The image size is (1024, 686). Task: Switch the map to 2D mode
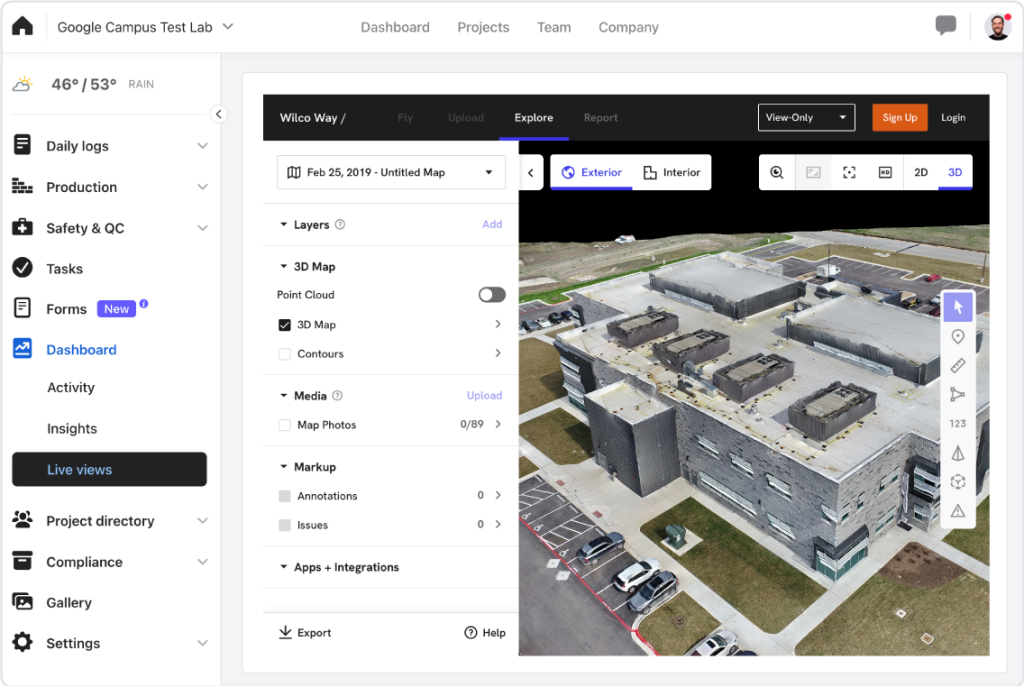pyautogui.click(x=921, y=172)
